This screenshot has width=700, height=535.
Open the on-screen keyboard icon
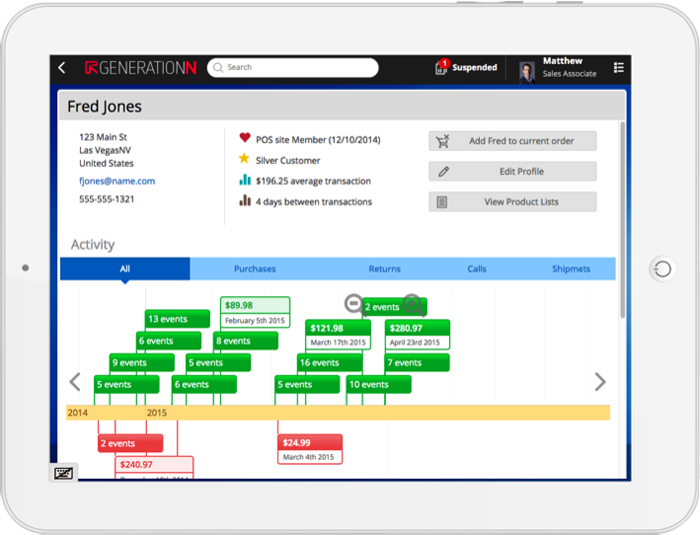[63, 472]
